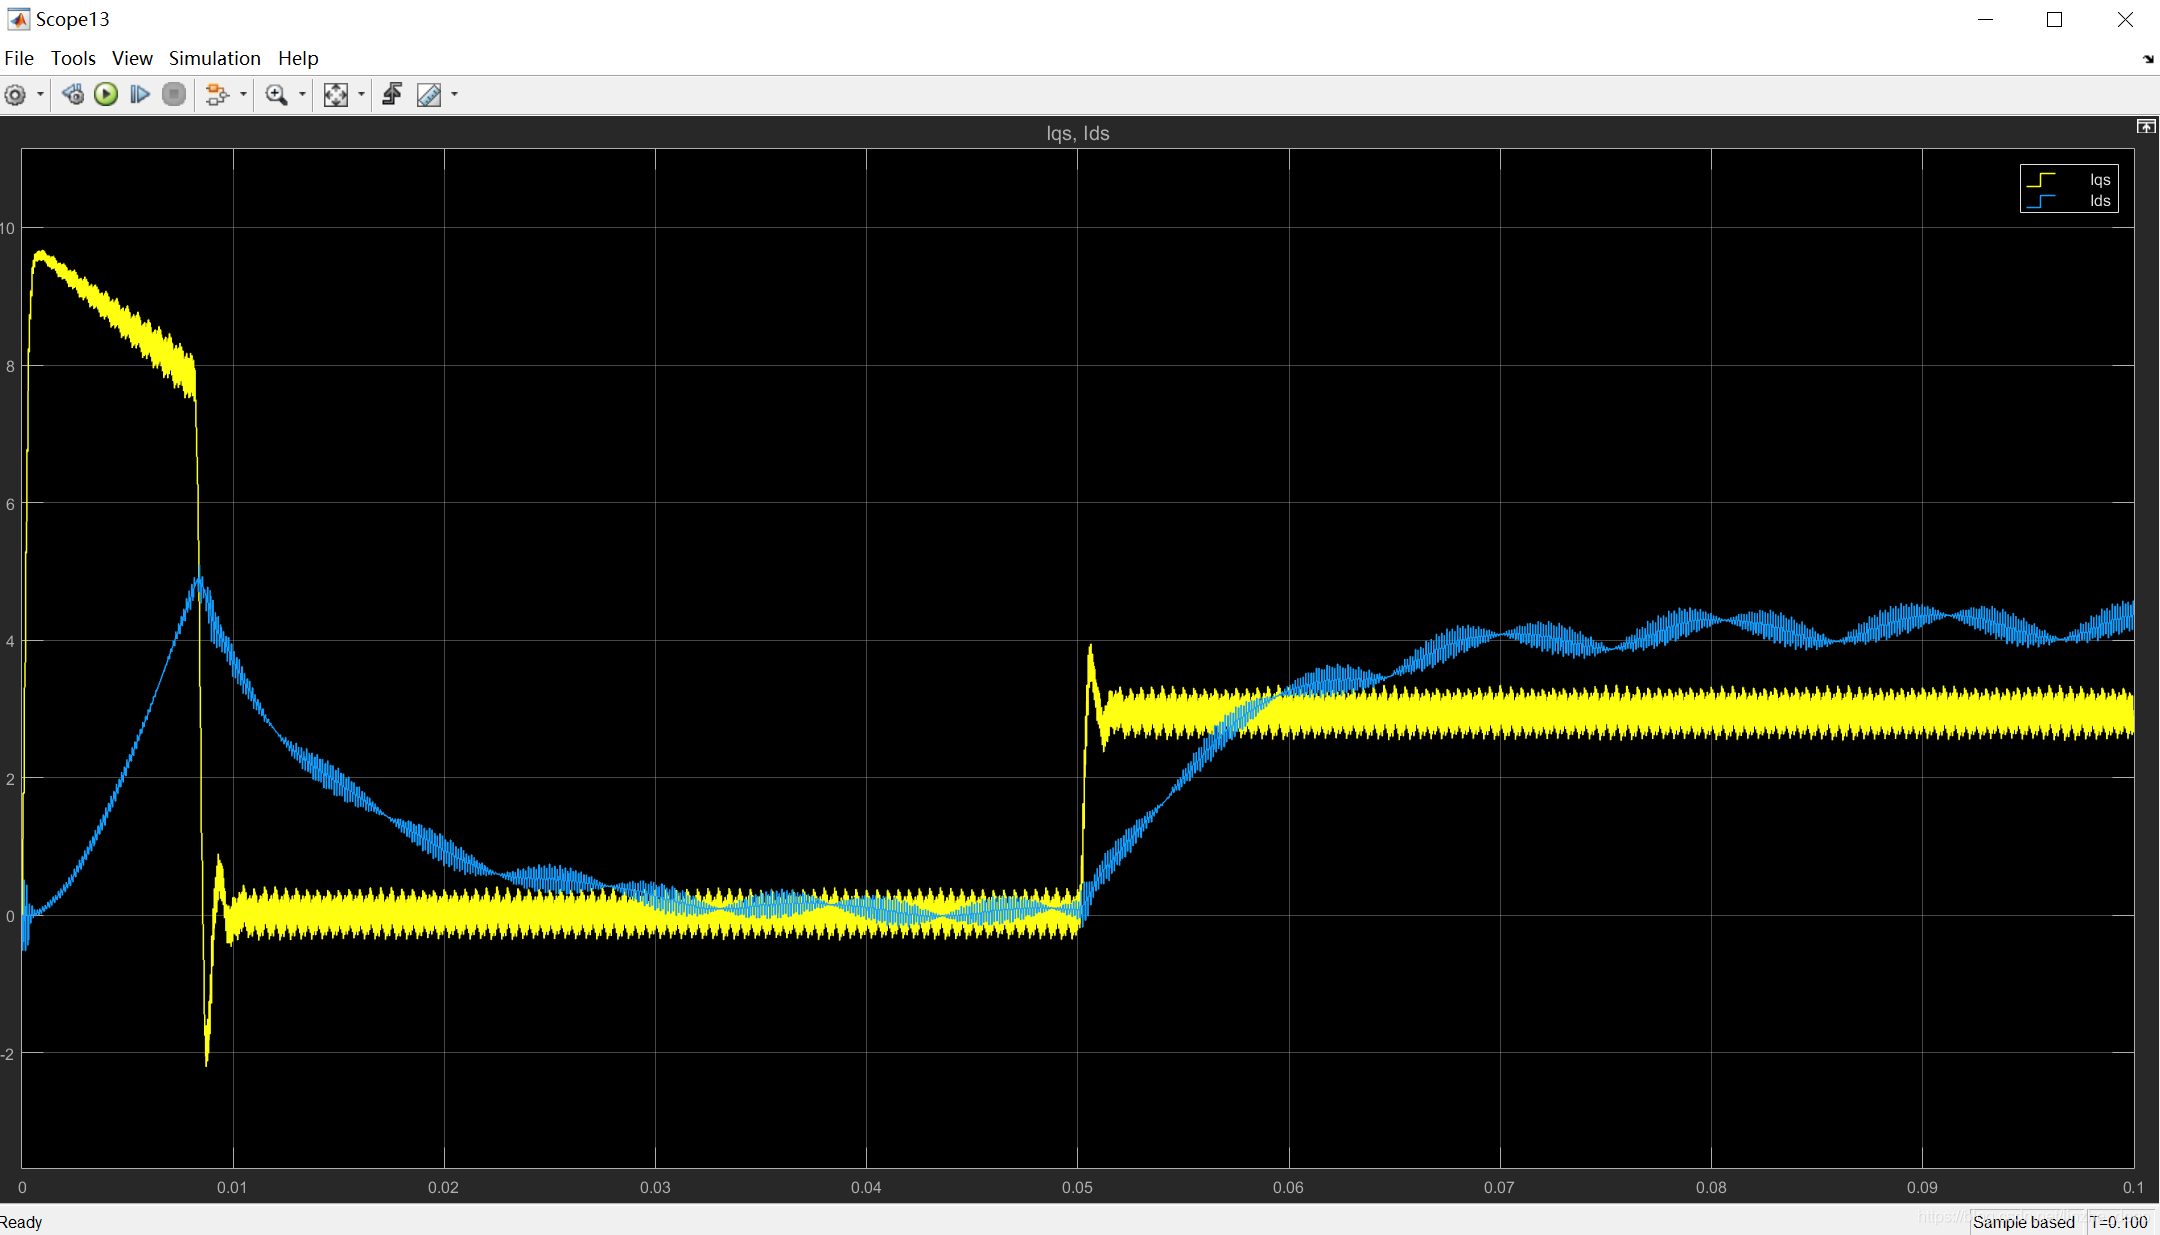This screenshot has height=1235, width=2160.
Task: Click the Sample based status text
Action: [x=2024, y=1222]
